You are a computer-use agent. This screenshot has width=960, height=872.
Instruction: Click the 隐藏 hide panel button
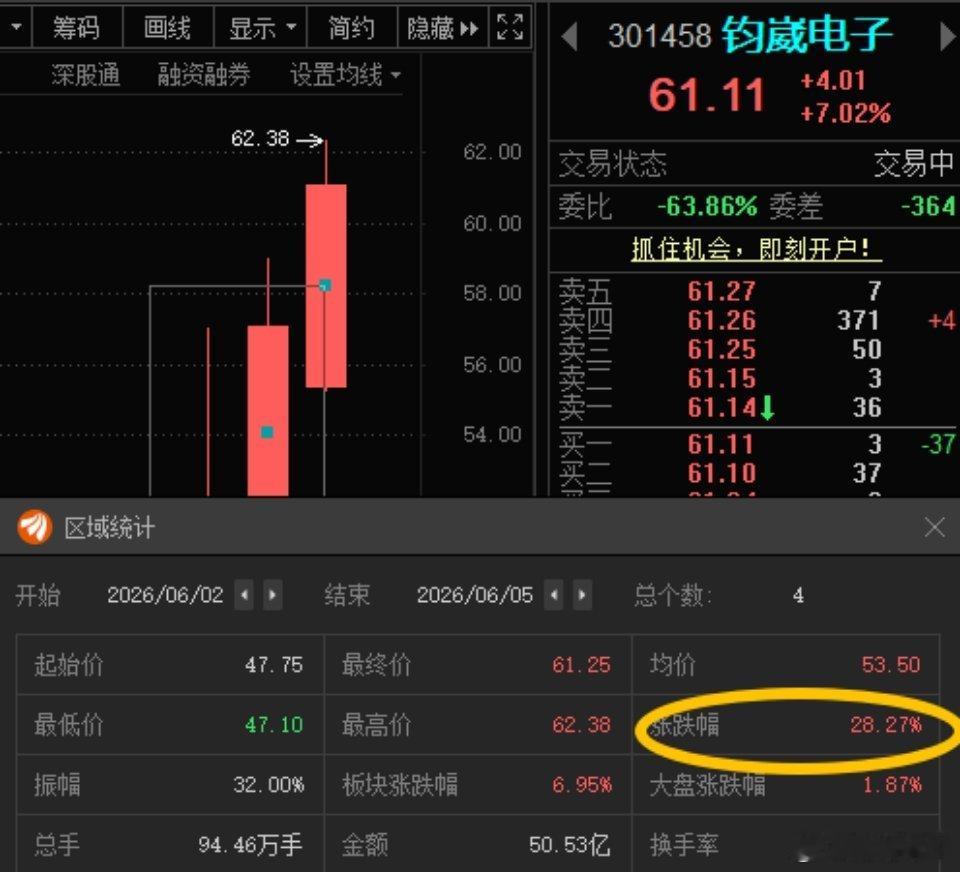click(x=442, y=28)
